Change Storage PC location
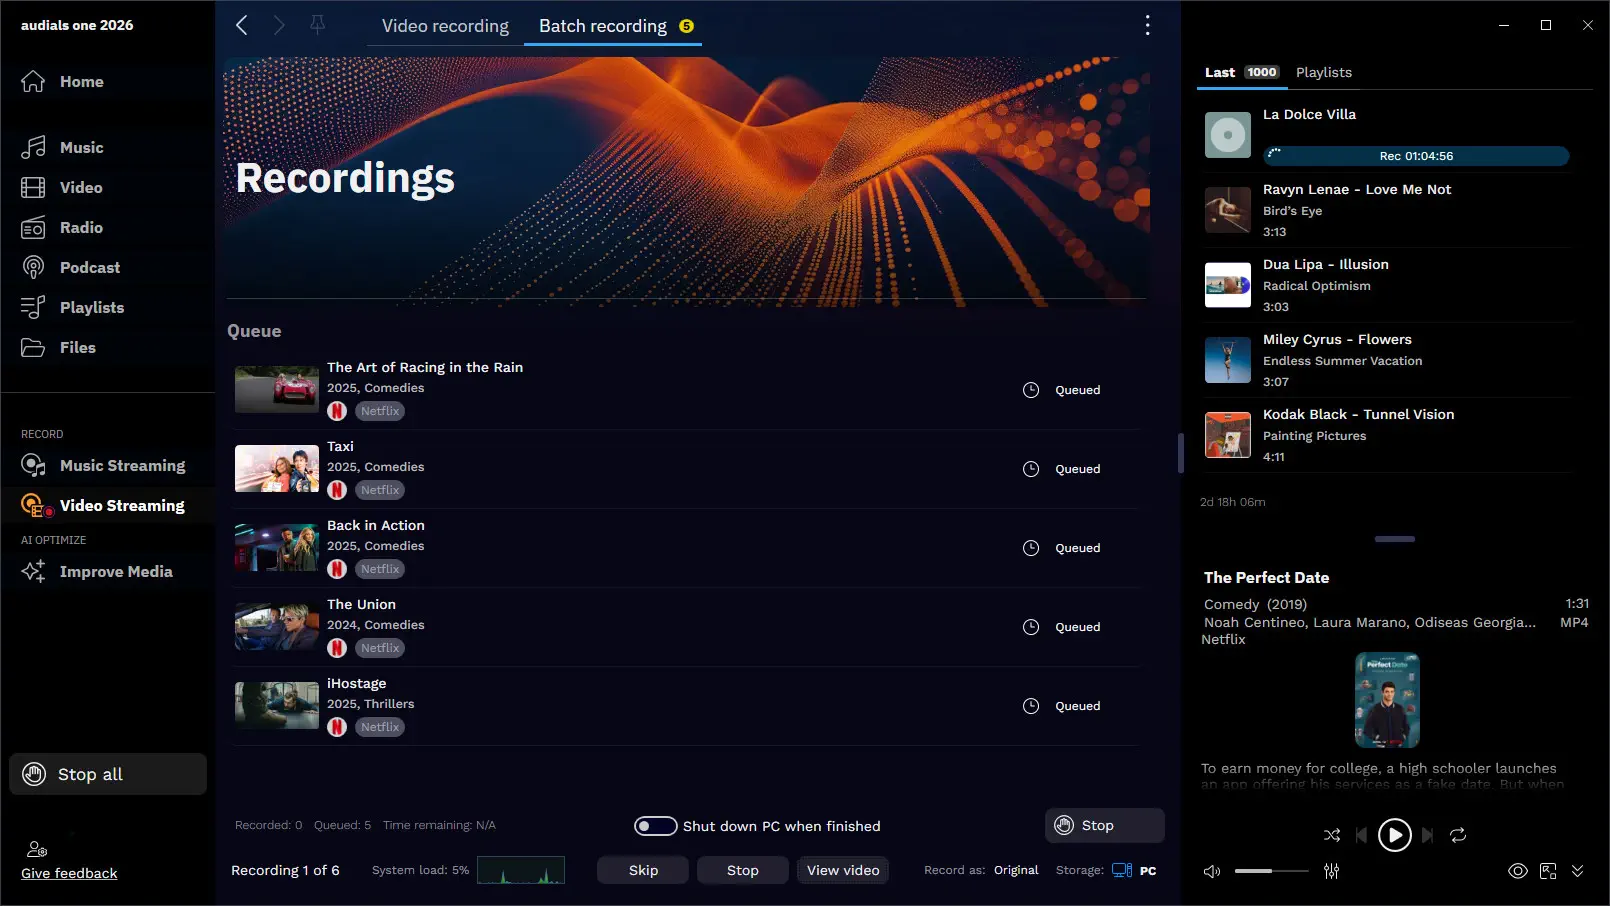Screen dimensions: 1610x906 pyautogui.click(x=1134, y=870)
